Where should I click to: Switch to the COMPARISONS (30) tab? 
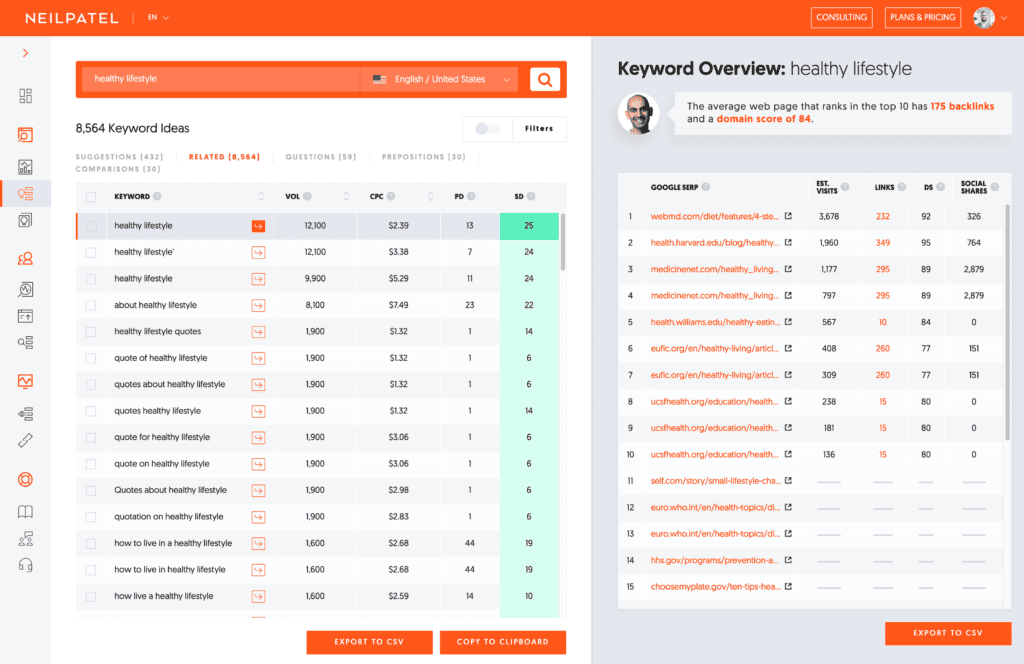coord(118,169)
